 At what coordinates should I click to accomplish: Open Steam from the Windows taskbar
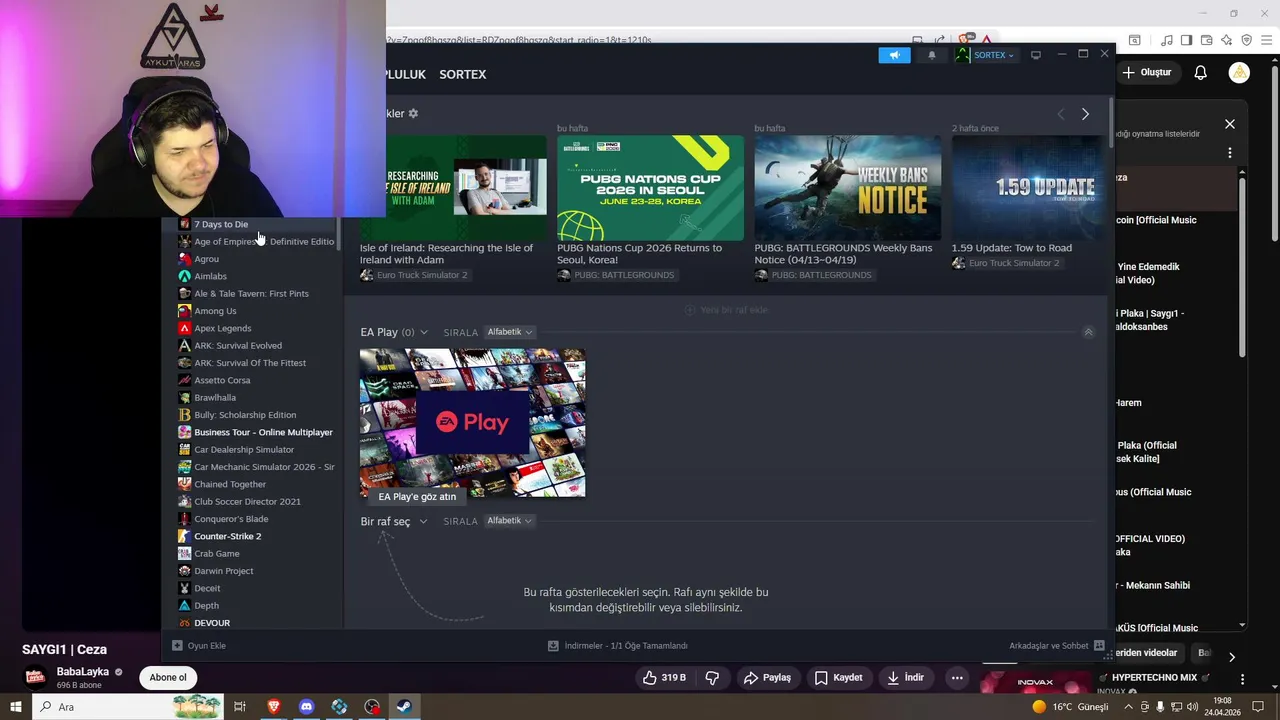[405, 707]
